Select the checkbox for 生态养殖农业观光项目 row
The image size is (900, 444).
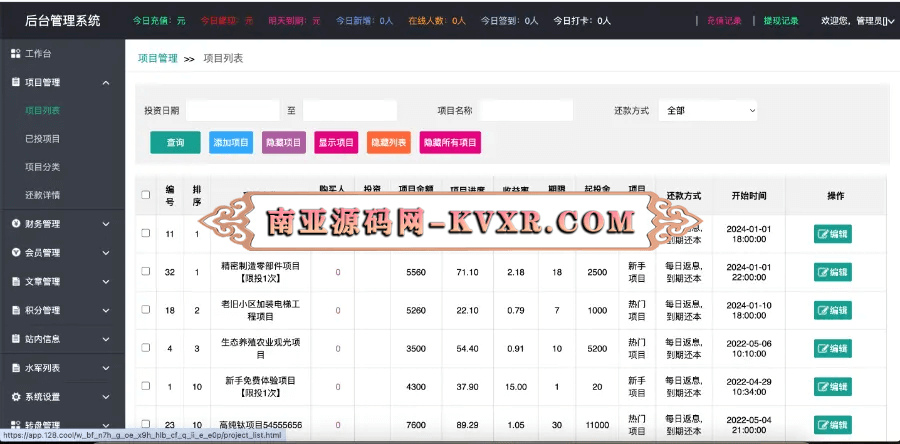[146, 348]
